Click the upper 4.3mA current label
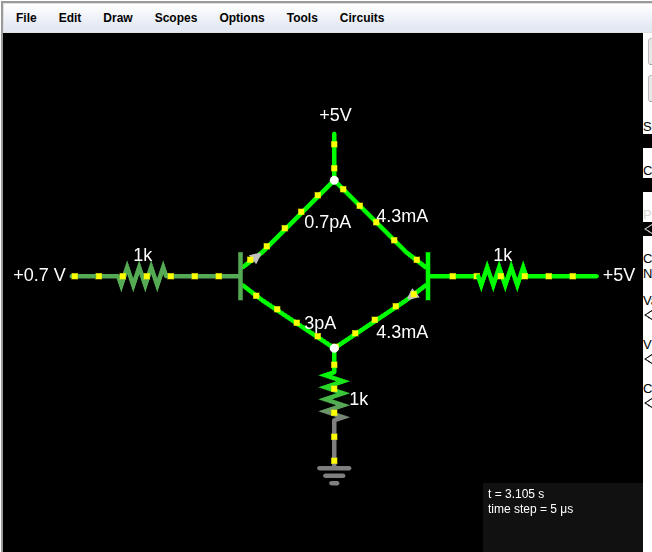This screenshot has height=552, width=652. pyautogui.click(x=402, y=216)
